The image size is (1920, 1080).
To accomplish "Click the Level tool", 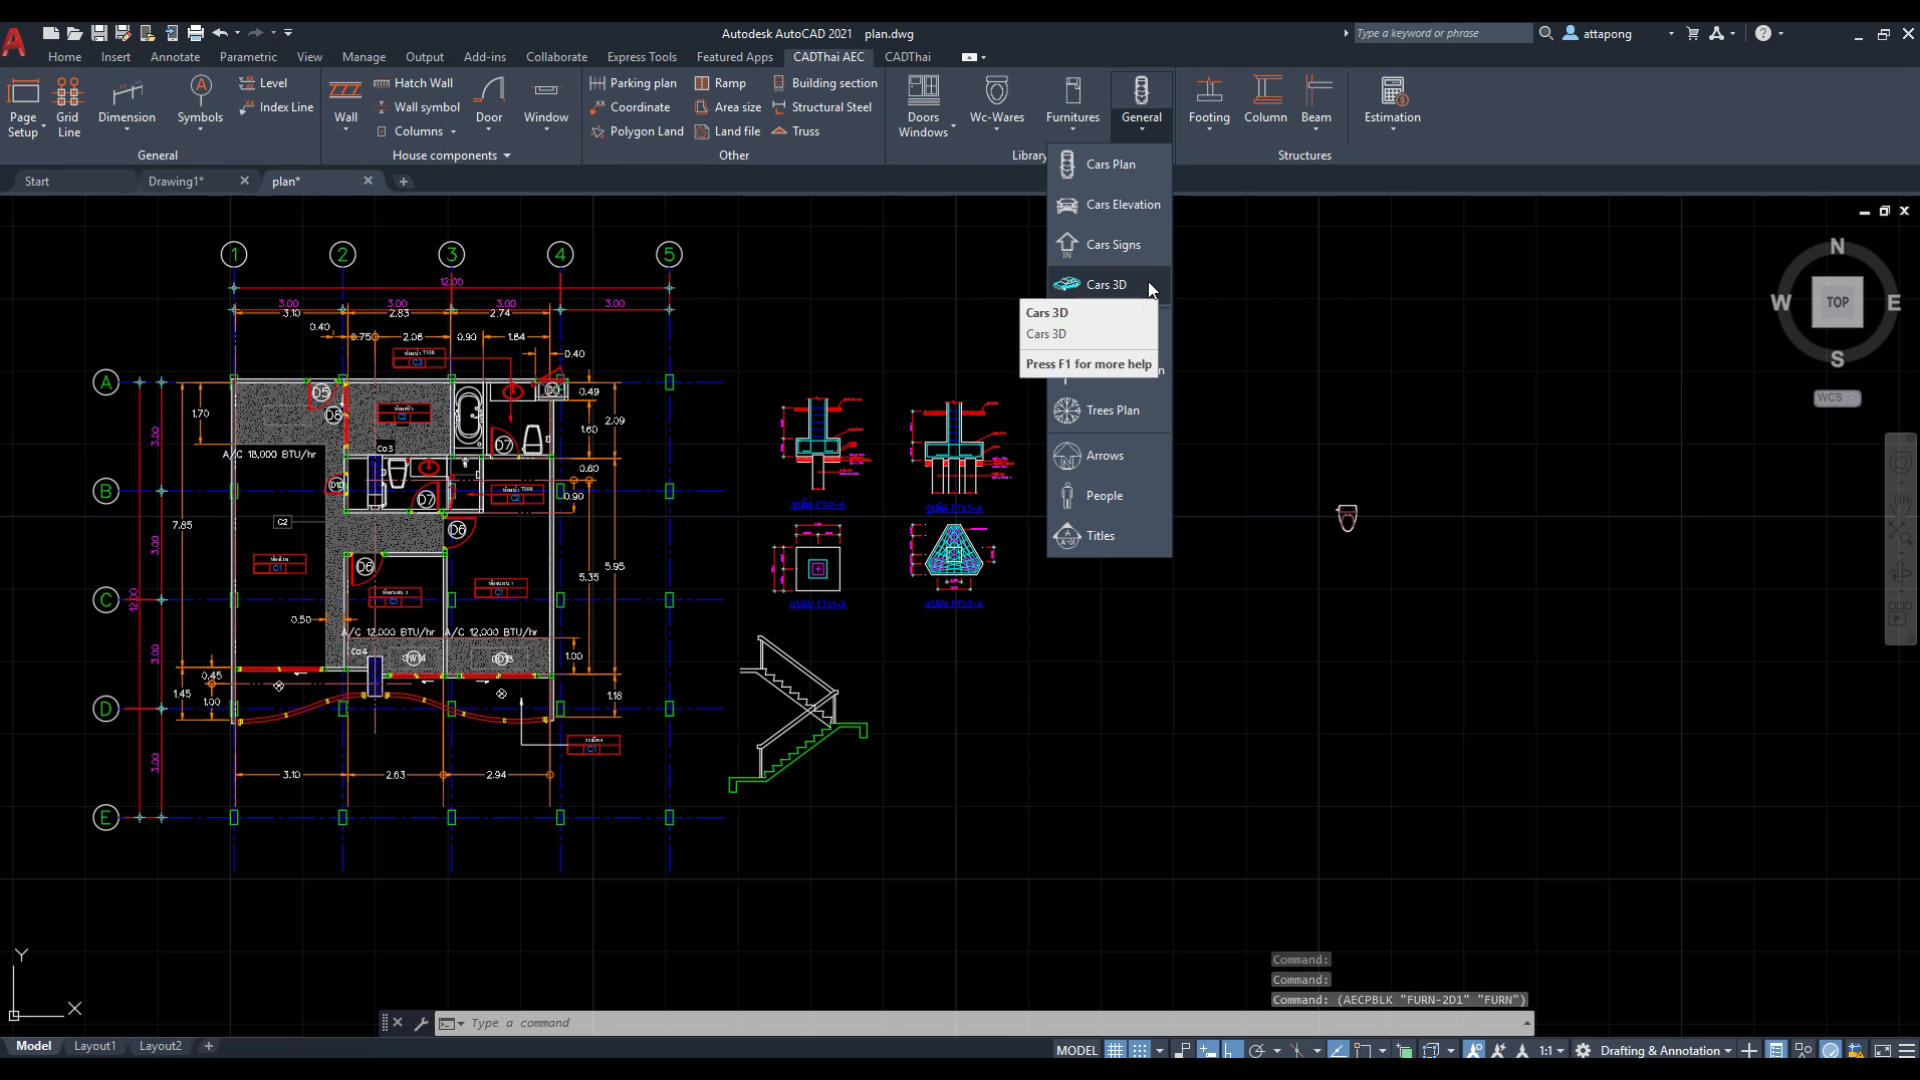I will [263, 83].
